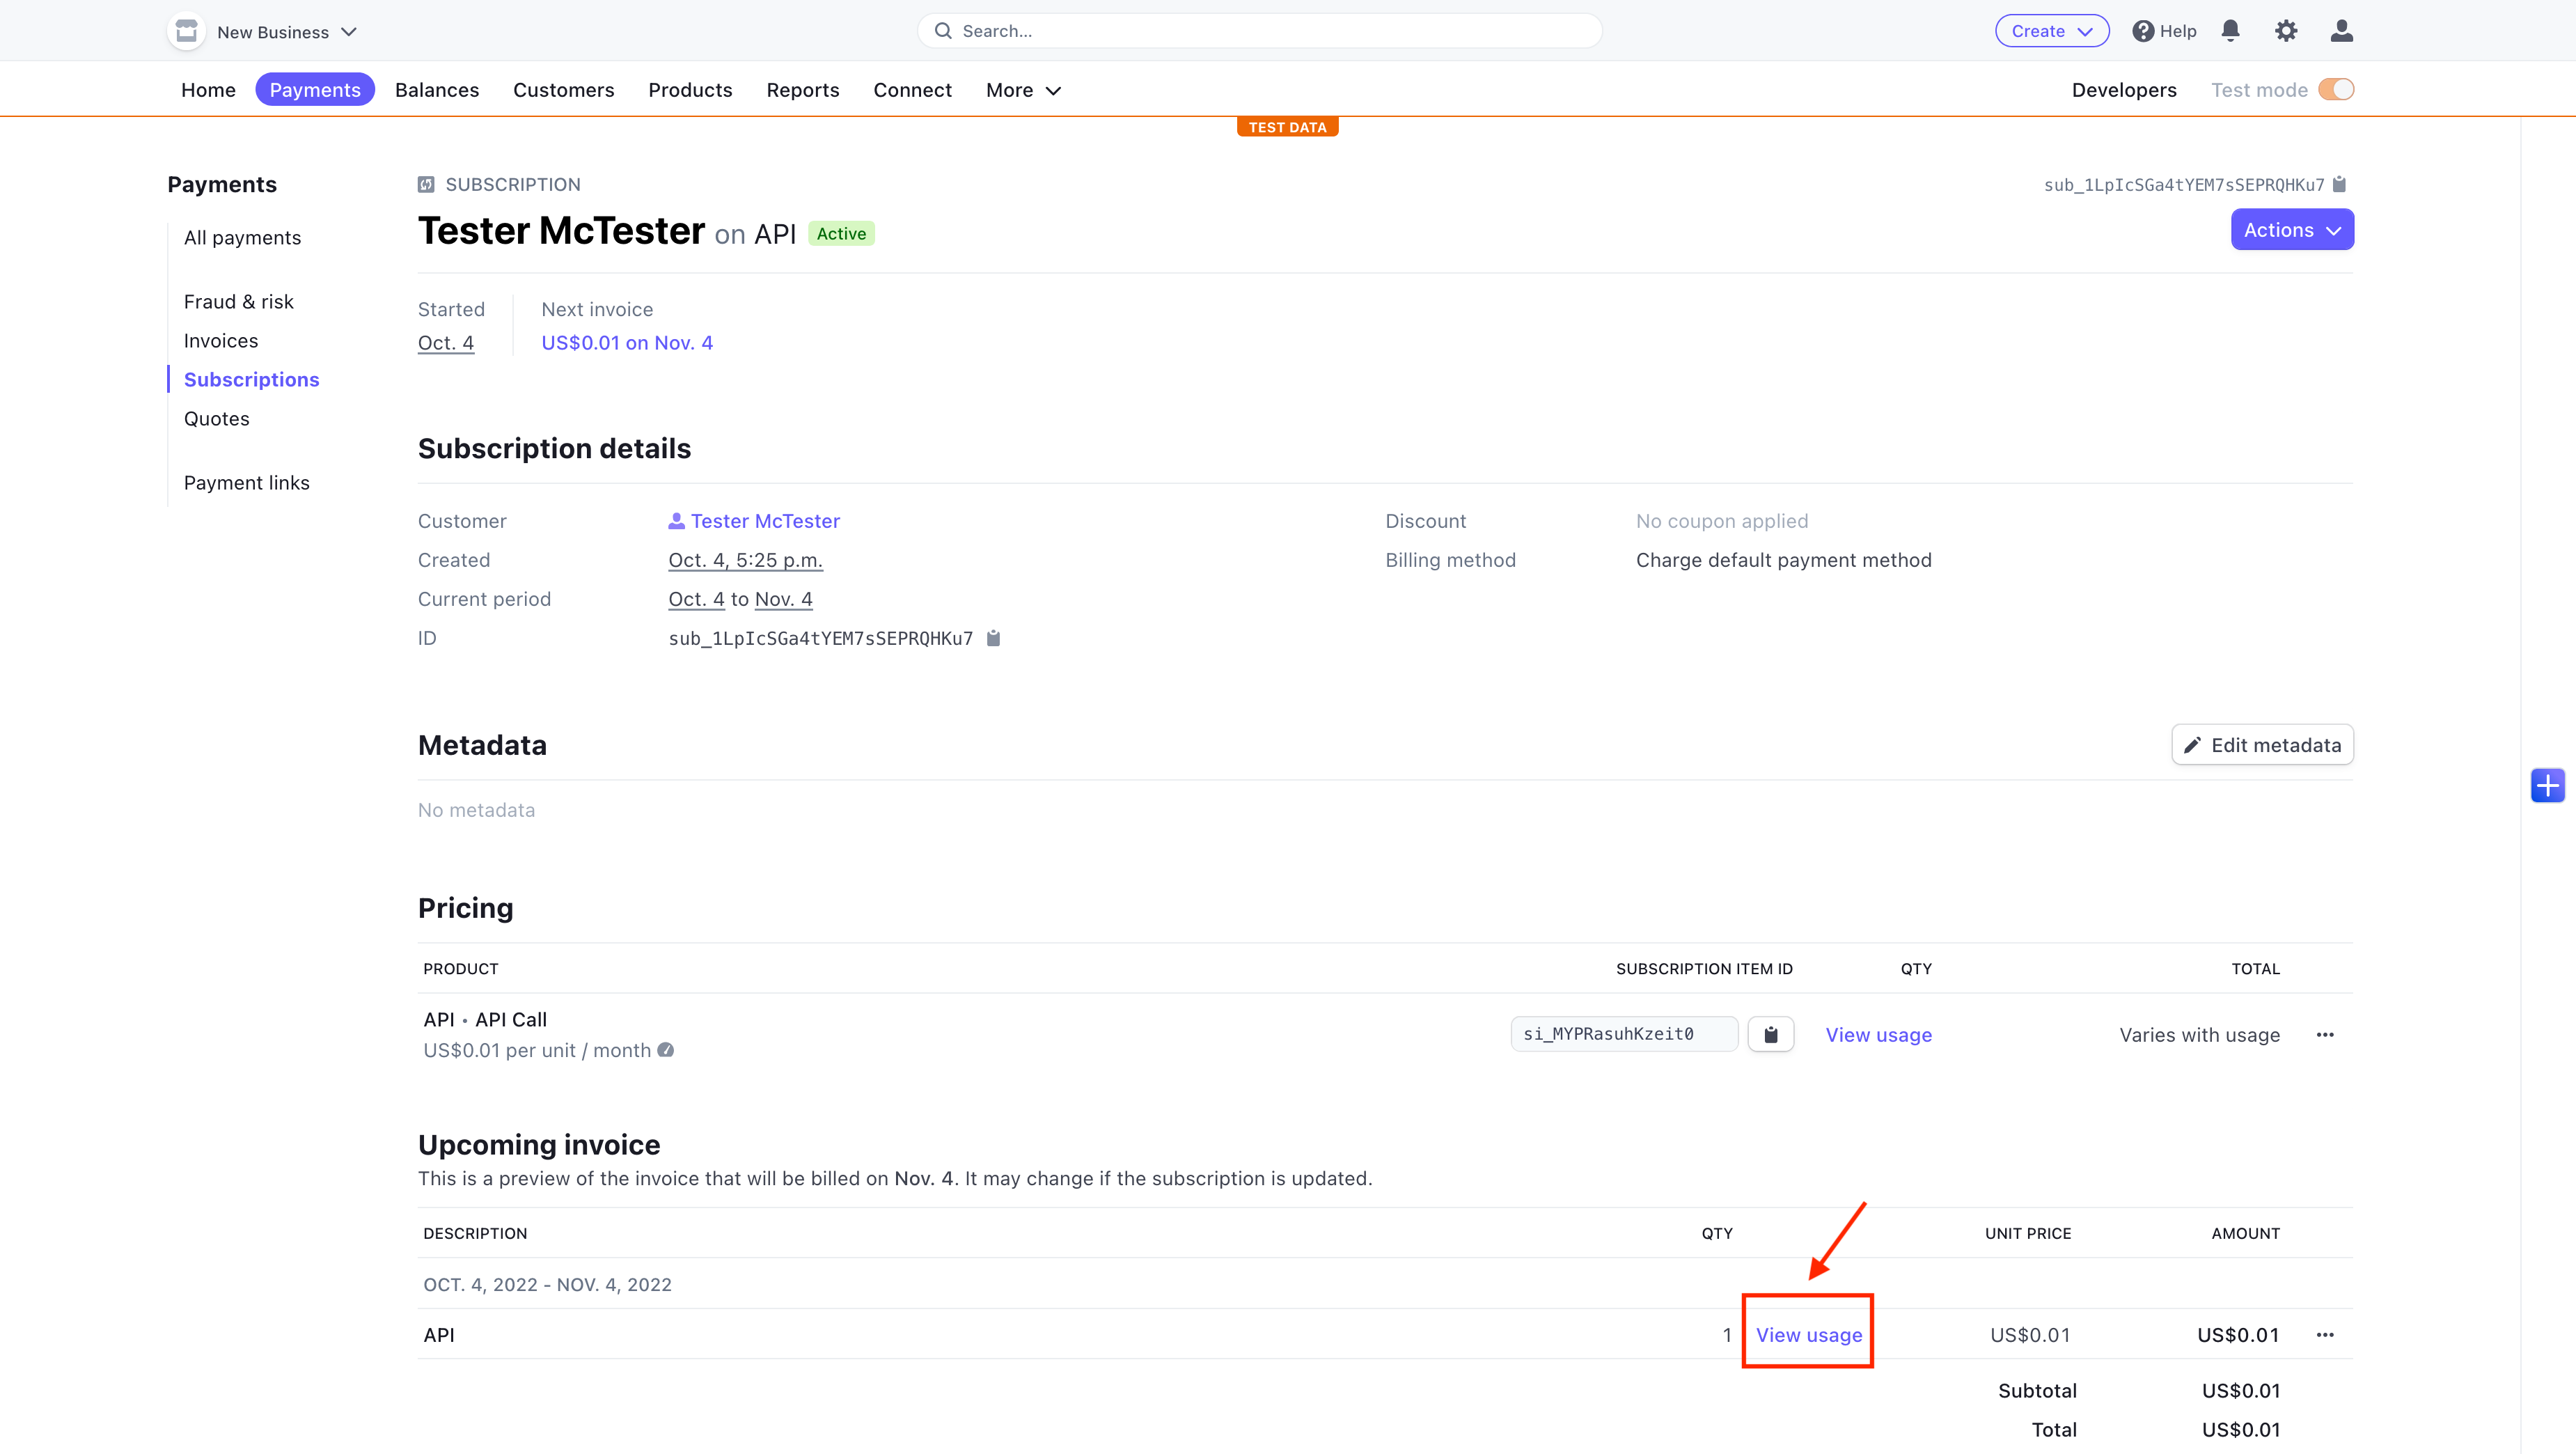Open the Tester McTester customer link
Image resolution: width=2576 pixels, height=1454 pixels.
click(764, 521)
